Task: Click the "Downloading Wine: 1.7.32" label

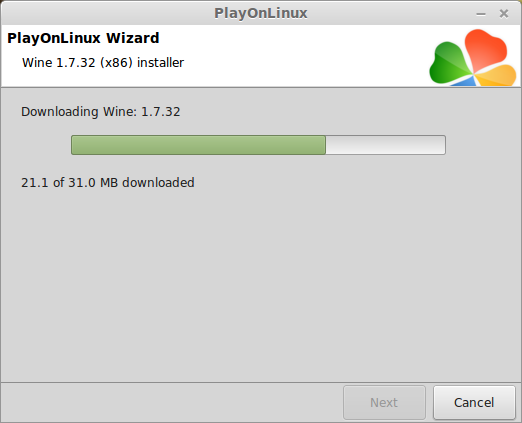Action: point(101,112)
